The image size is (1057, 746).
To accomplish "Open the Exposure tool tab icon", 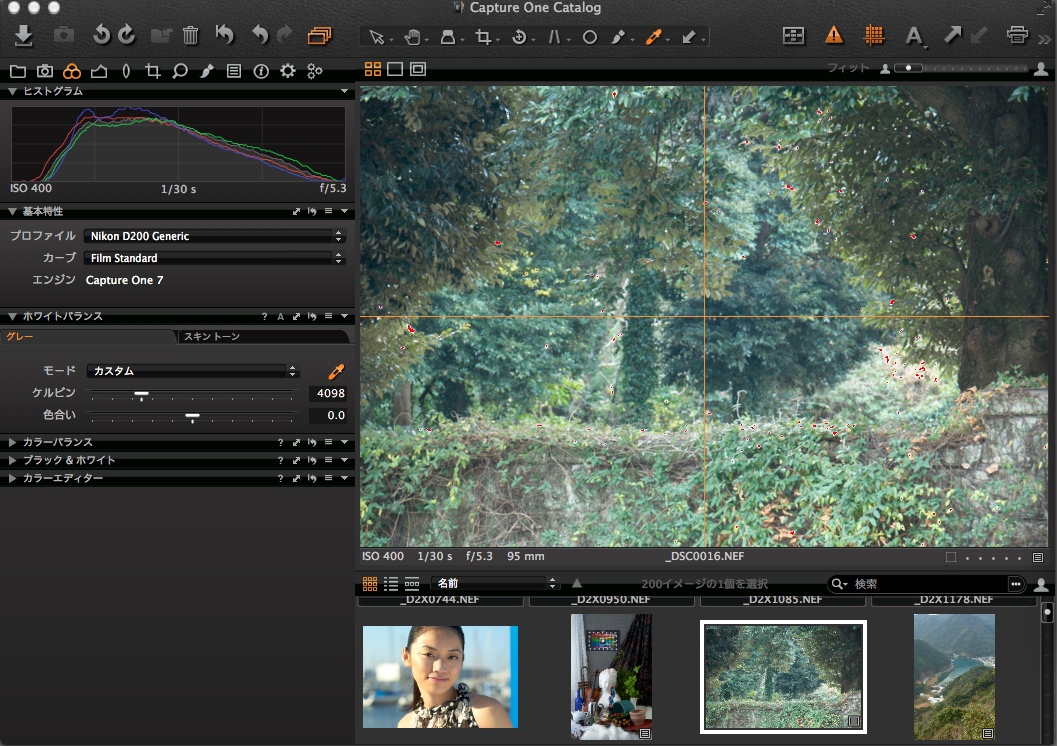I will click(98, 71).
